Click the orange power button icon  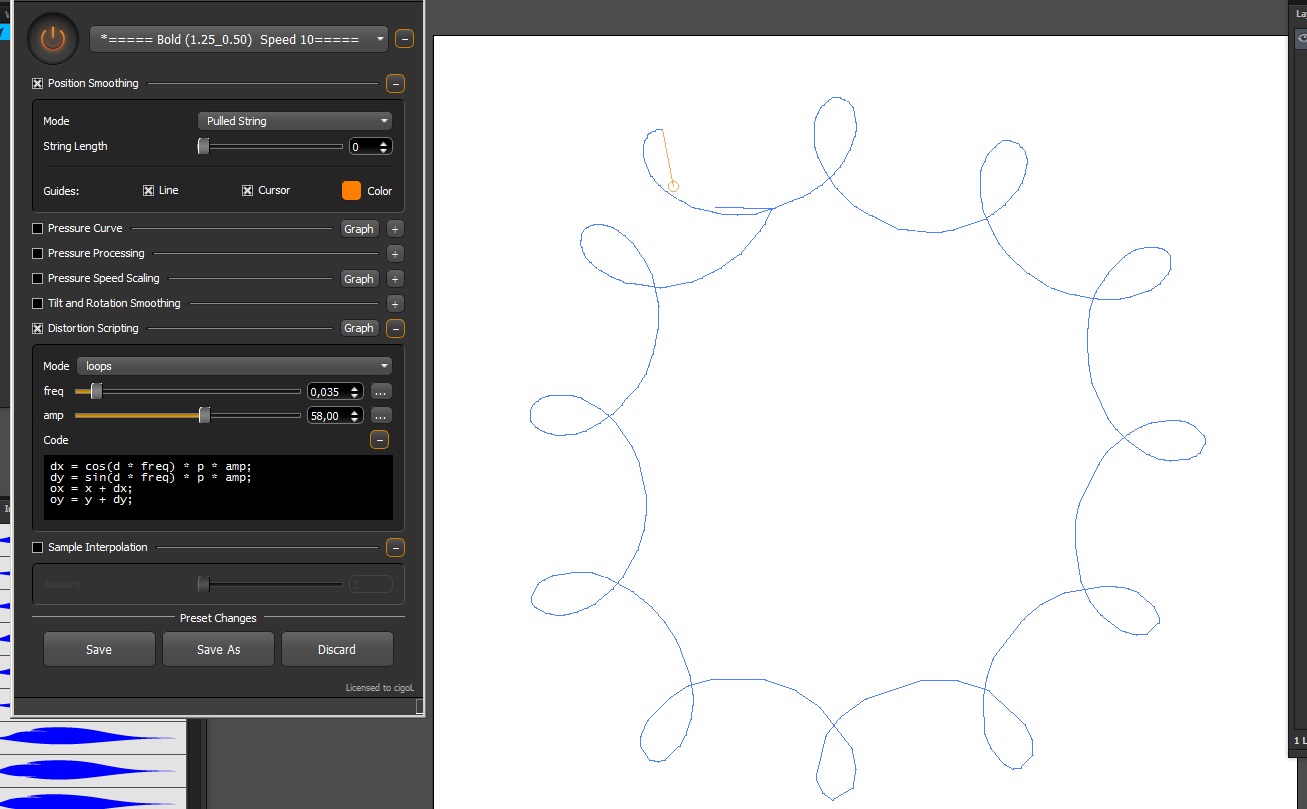click(52, 39)
